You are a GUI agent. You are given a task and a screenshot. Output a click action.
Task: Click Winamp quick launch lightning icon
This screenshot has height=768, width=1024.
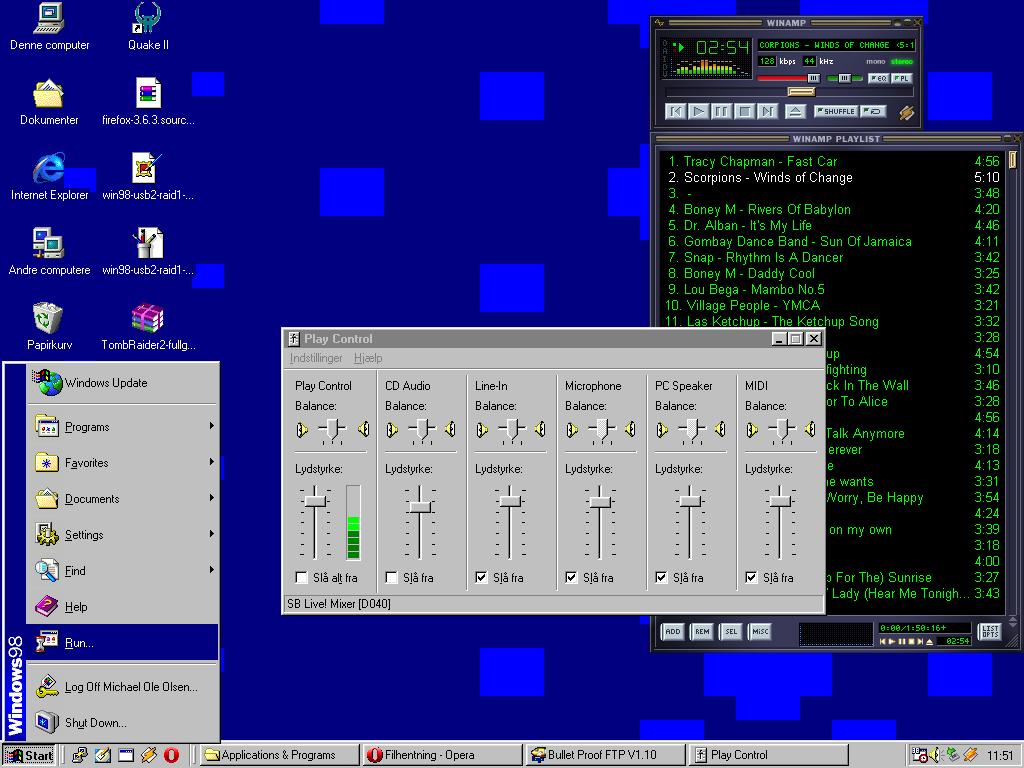[148, 755]
